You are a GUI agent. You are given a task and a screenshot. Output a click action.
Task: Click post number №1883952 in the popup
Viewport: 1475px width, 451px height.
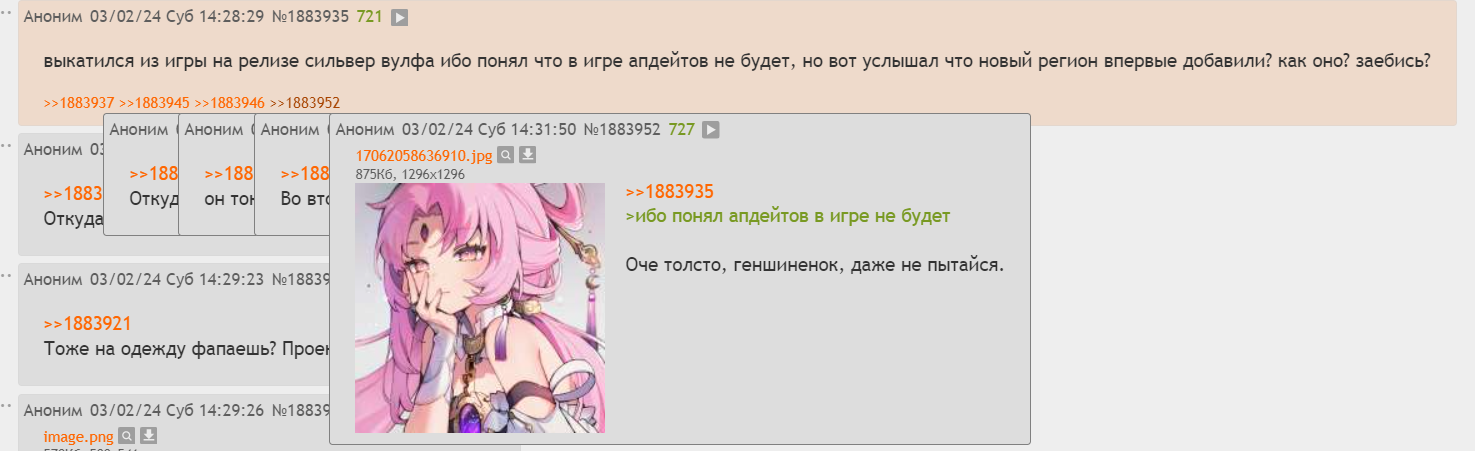click(622, 130)
